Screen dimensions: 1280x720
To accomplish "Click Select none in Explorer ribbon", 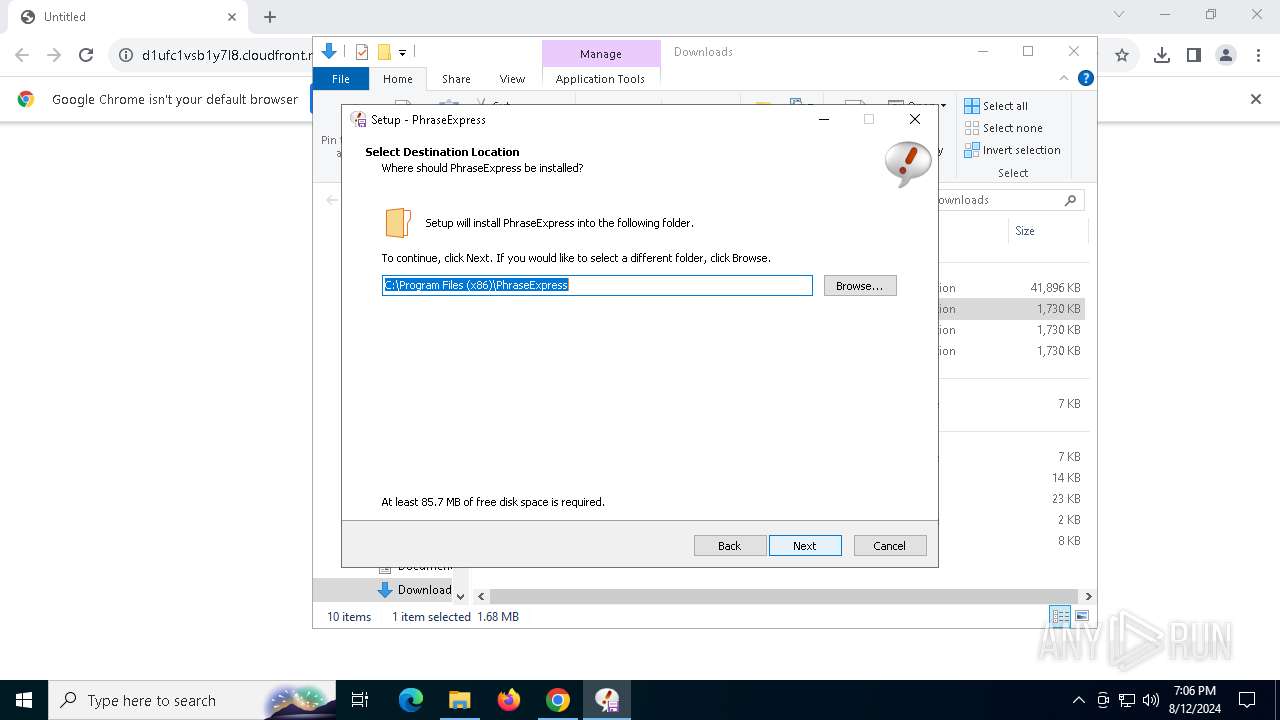I will [1003, 128].
